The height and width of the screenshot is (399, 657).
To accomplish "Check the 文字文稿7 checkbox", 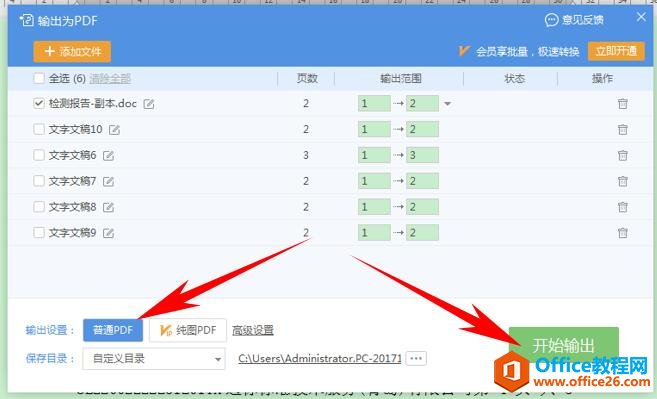I will coord(39,181).
